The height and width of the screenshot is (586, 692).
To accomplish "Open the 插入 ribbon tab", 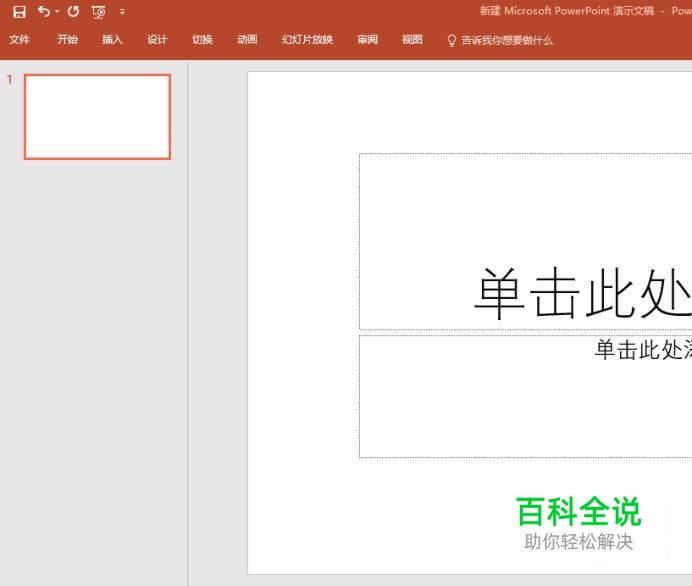I will 112,40.
